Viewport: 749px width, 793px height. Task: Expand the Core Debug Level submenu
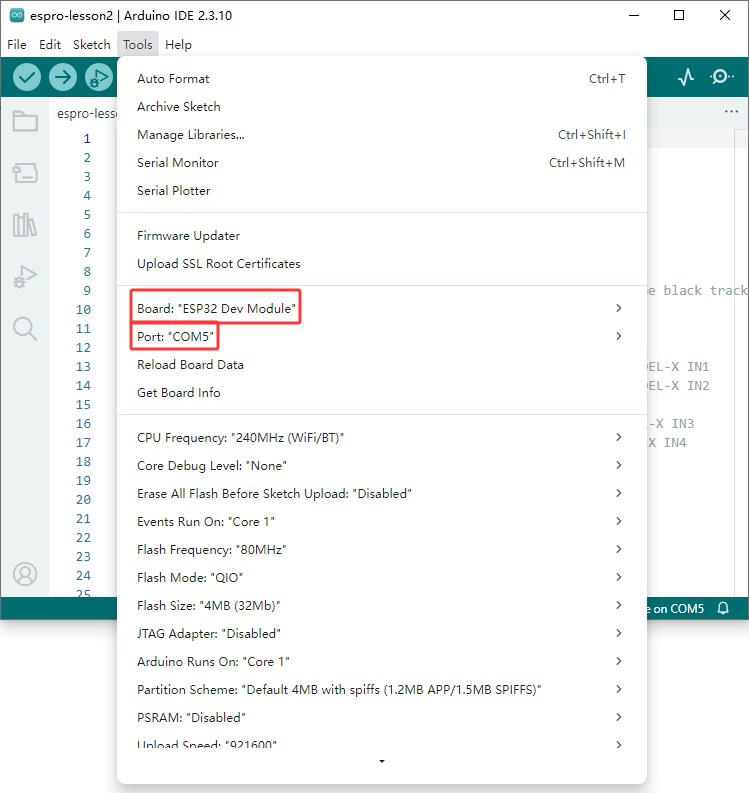382,465
